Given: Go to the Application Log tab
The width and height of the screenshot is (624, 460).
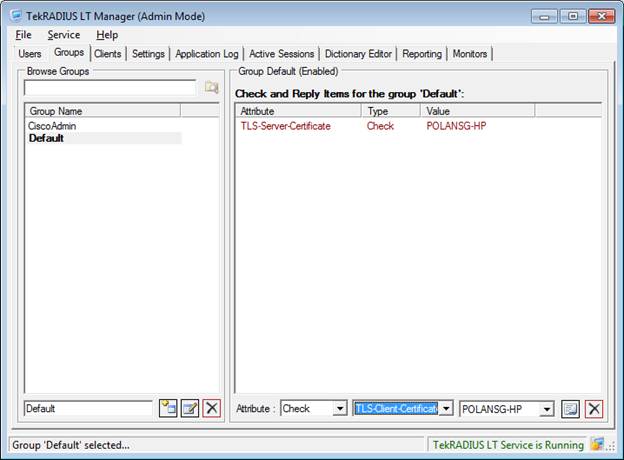Looking at the screenshot, I should (x=207, y=54).
